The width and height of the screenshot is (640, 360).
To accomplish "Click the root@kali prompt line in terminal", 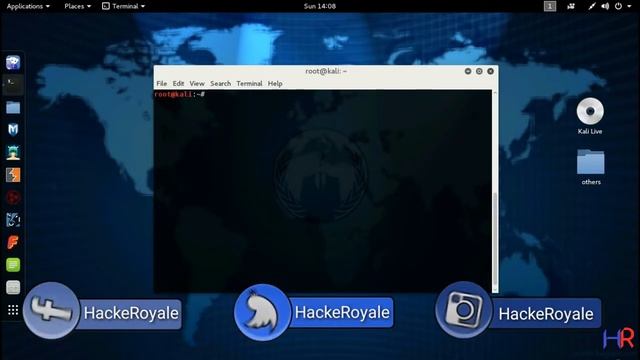I will pos(180,94).
